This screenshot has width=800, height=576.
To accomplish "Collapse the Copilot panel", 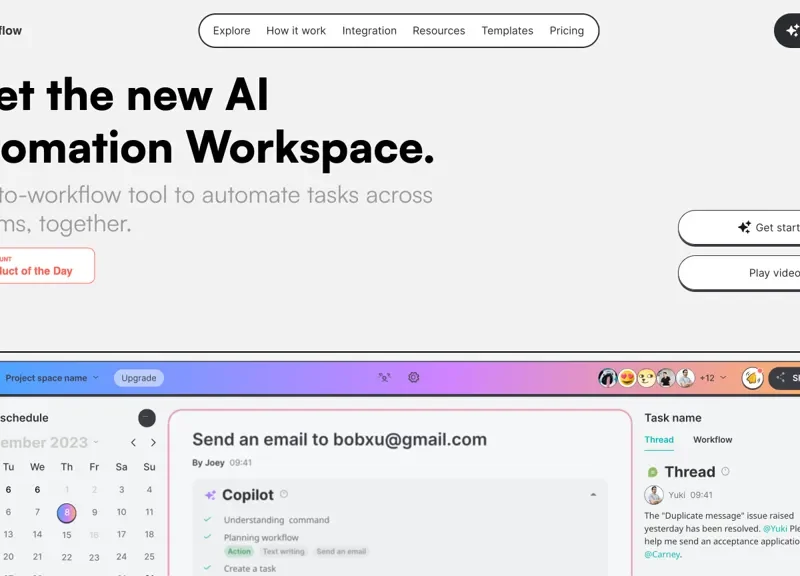I will pyautogui.click(x=593, y=495).
